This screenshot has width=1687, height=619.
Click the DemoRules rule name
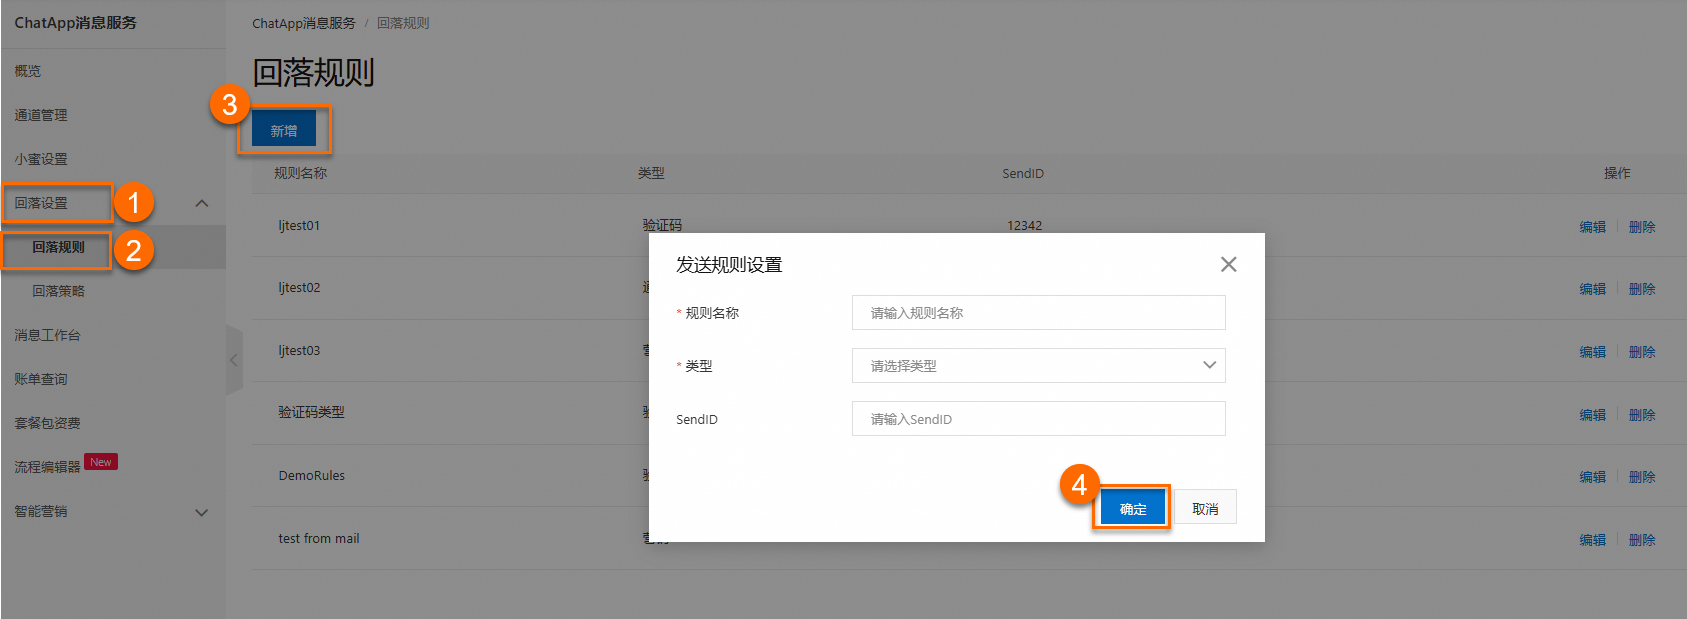[x=311, y=475]
